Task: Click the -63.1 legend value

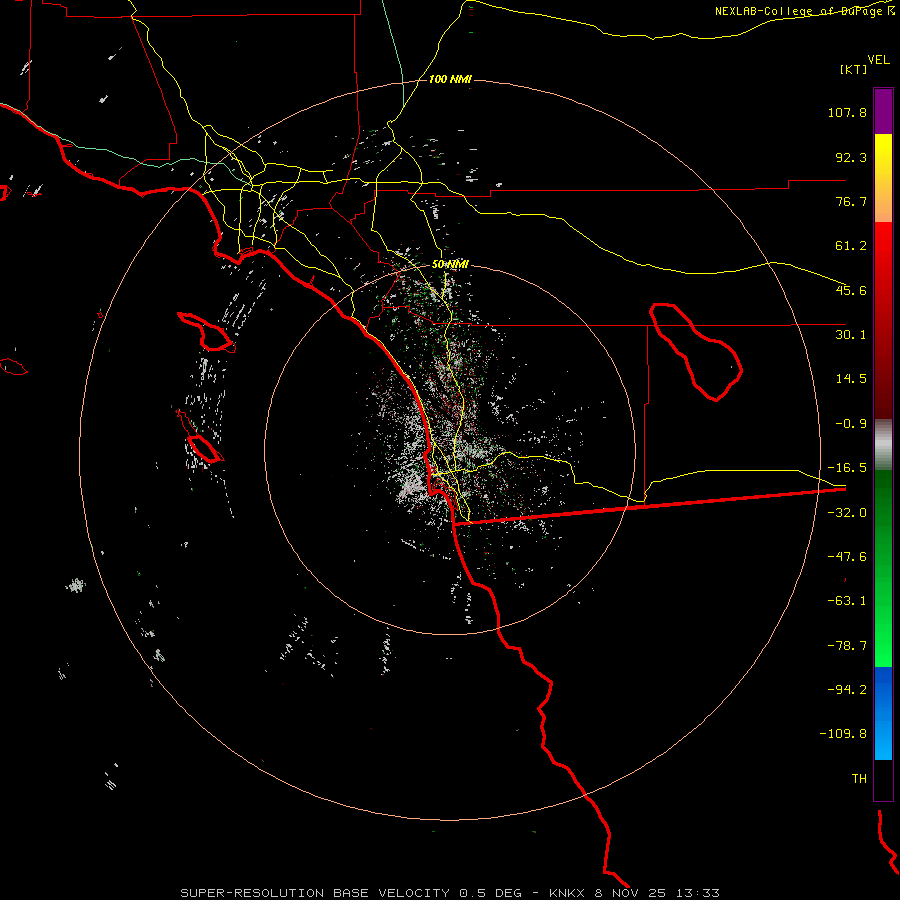Action: click(x=847, y=601)
